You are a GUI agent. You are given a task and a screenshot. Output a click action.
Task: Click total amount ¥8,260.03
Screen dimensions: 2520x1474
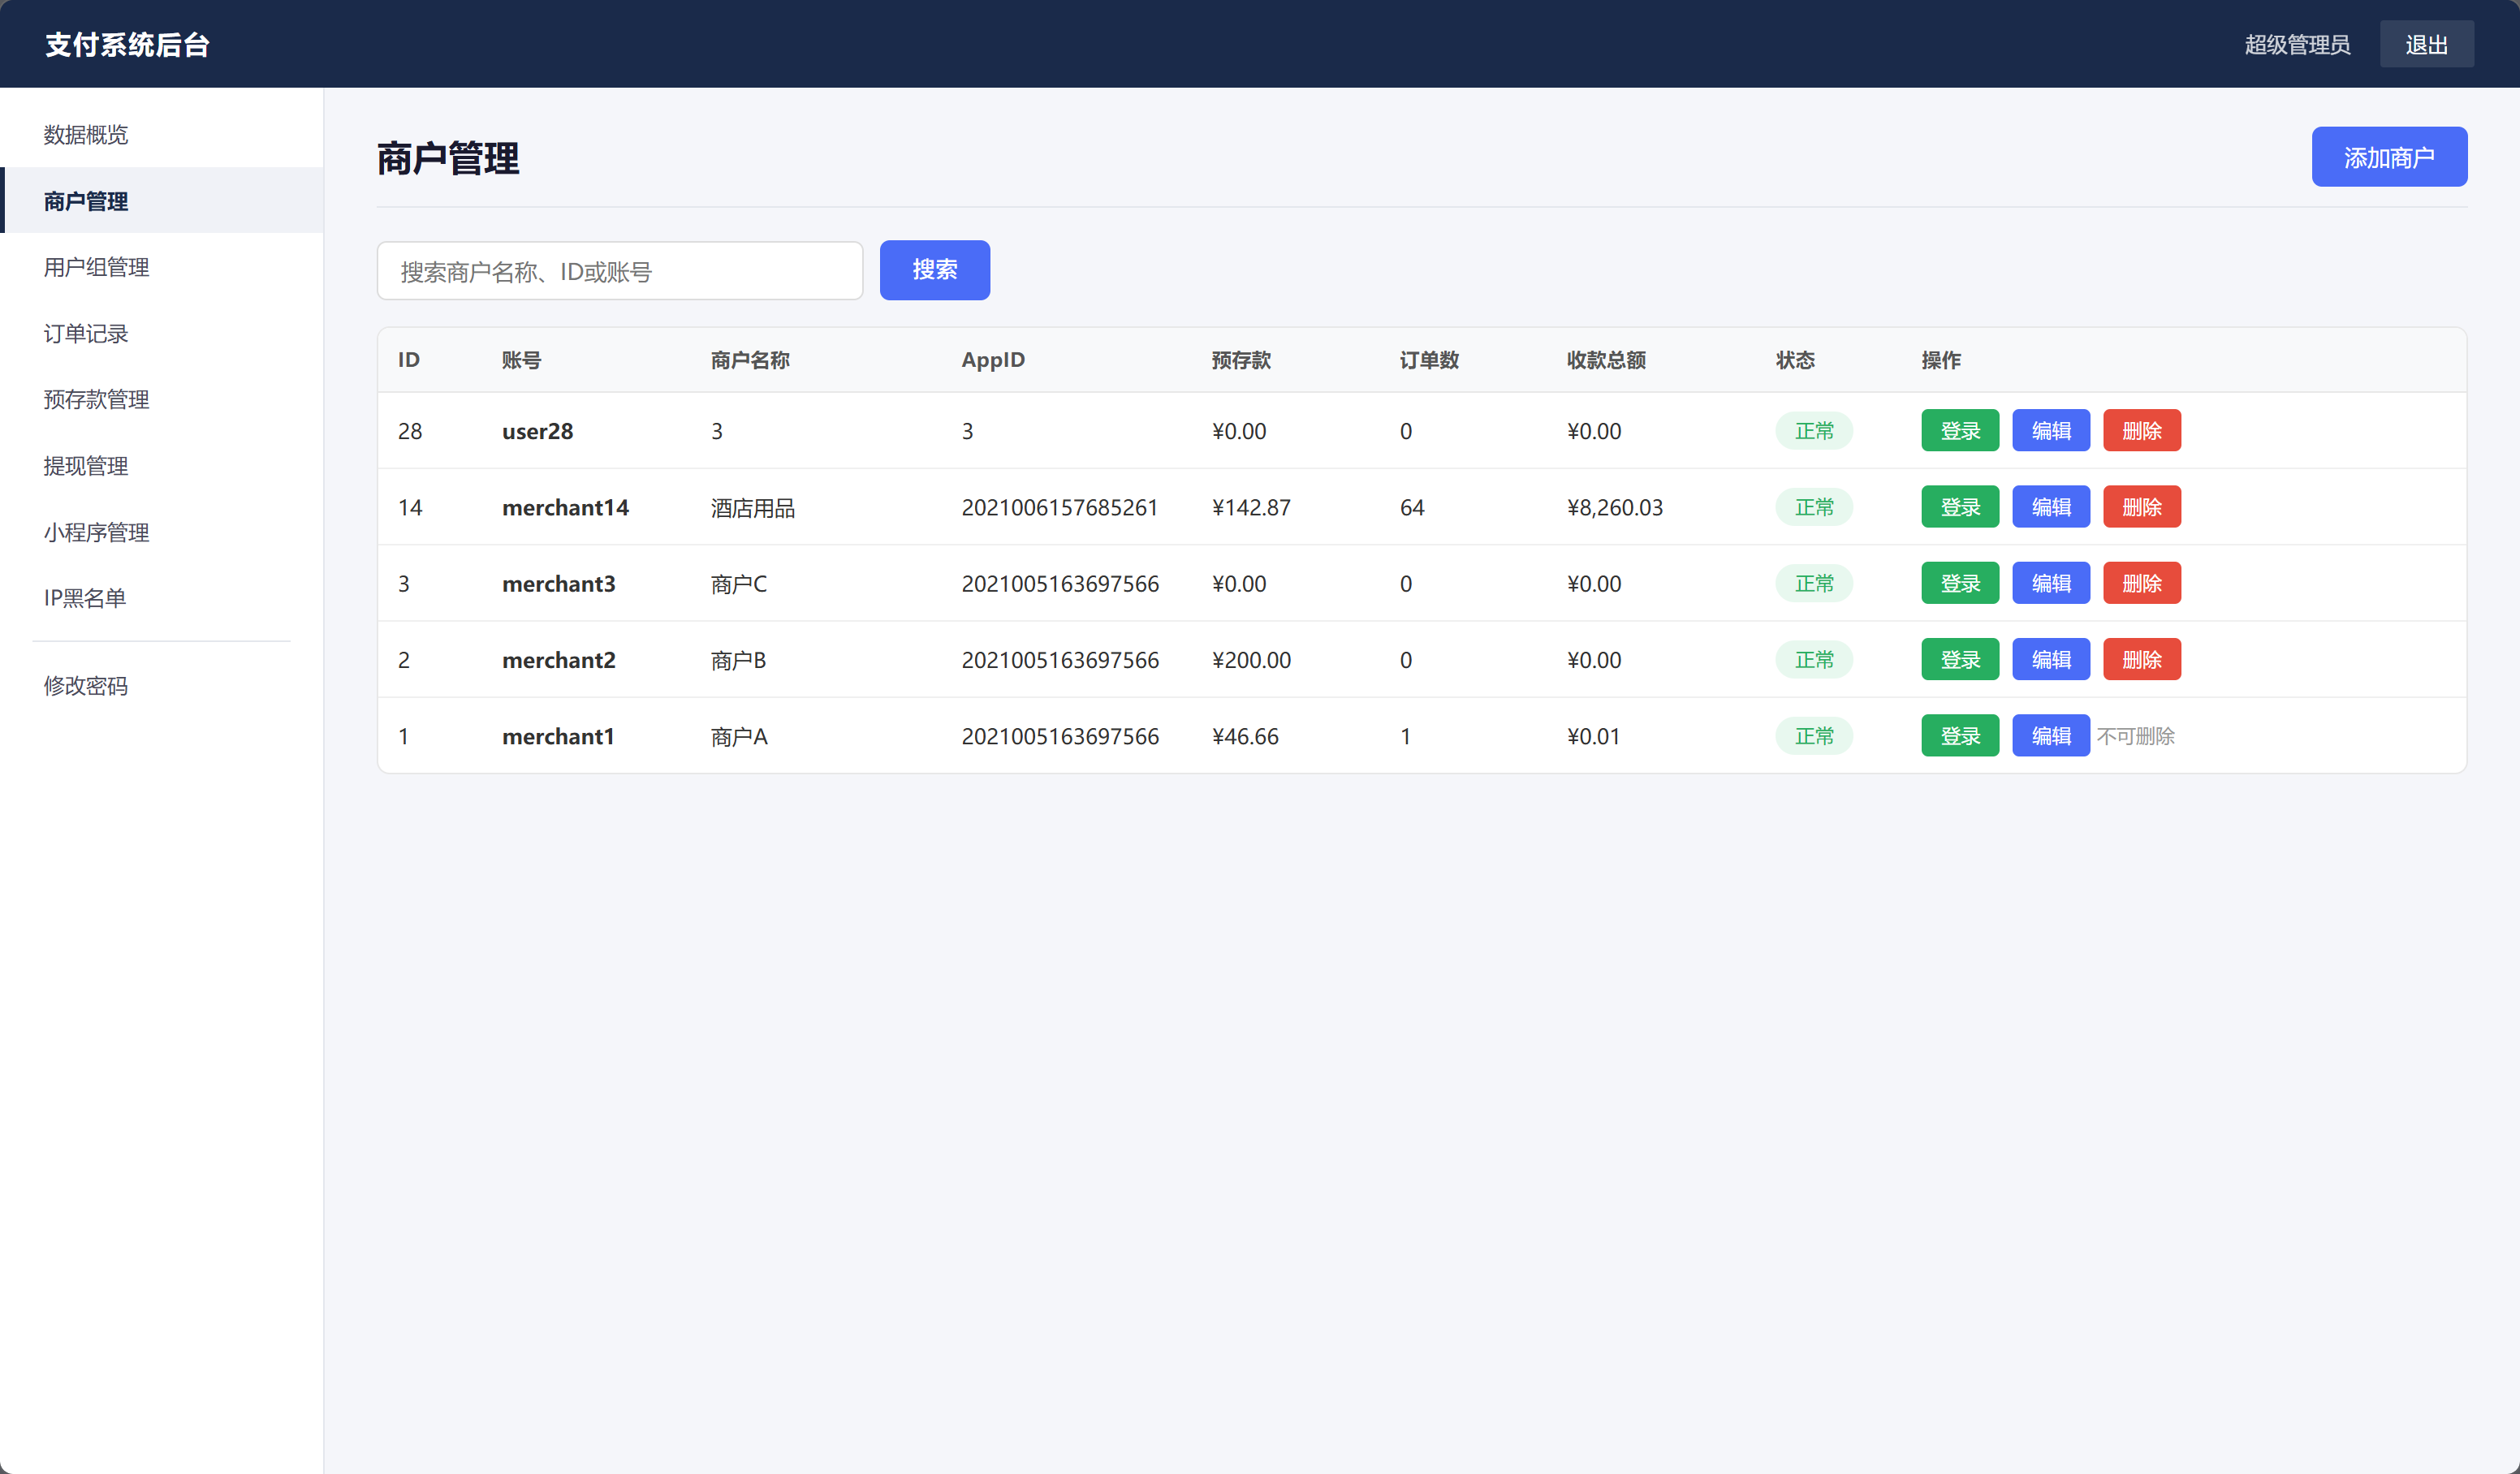click(x=1615, y=507)
